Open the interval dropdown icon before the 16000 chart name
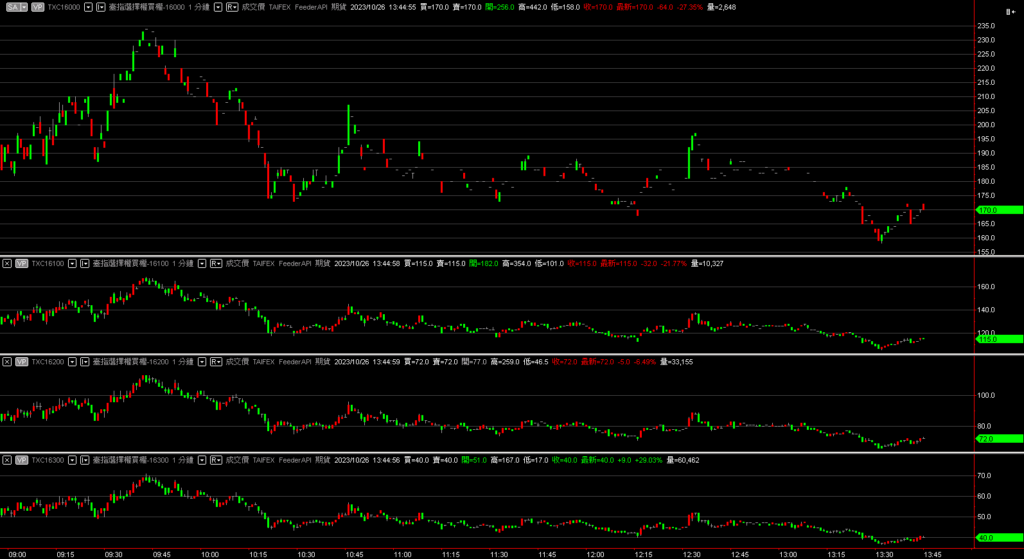The height and width of the screenshot is (559, 1024). point(101,7)
